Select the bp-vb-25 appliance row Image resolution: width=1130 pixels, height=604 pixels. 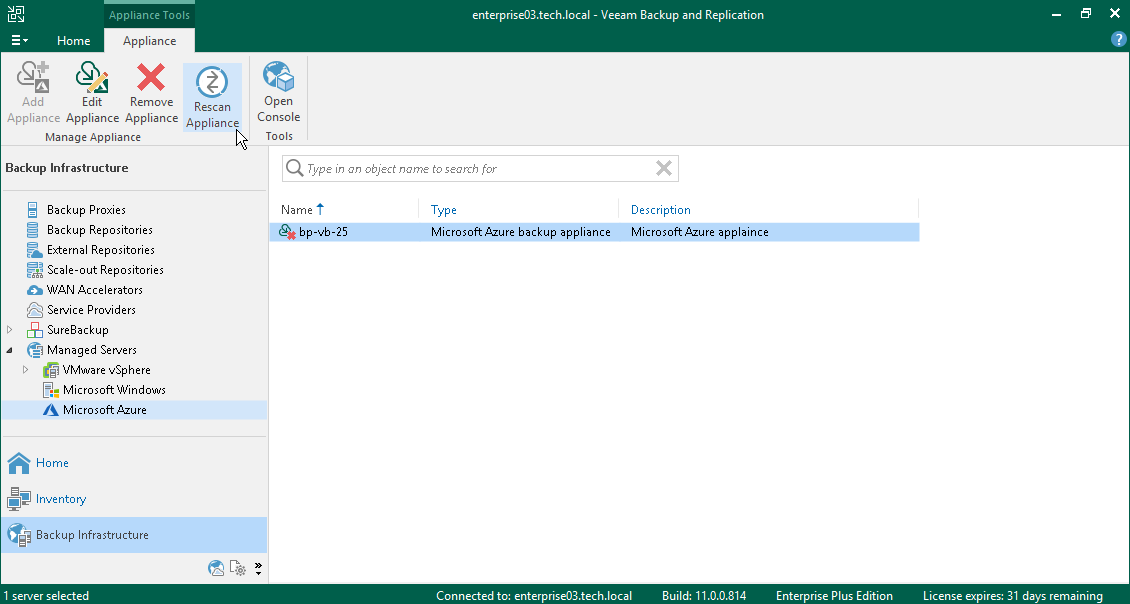click(595, 232)
